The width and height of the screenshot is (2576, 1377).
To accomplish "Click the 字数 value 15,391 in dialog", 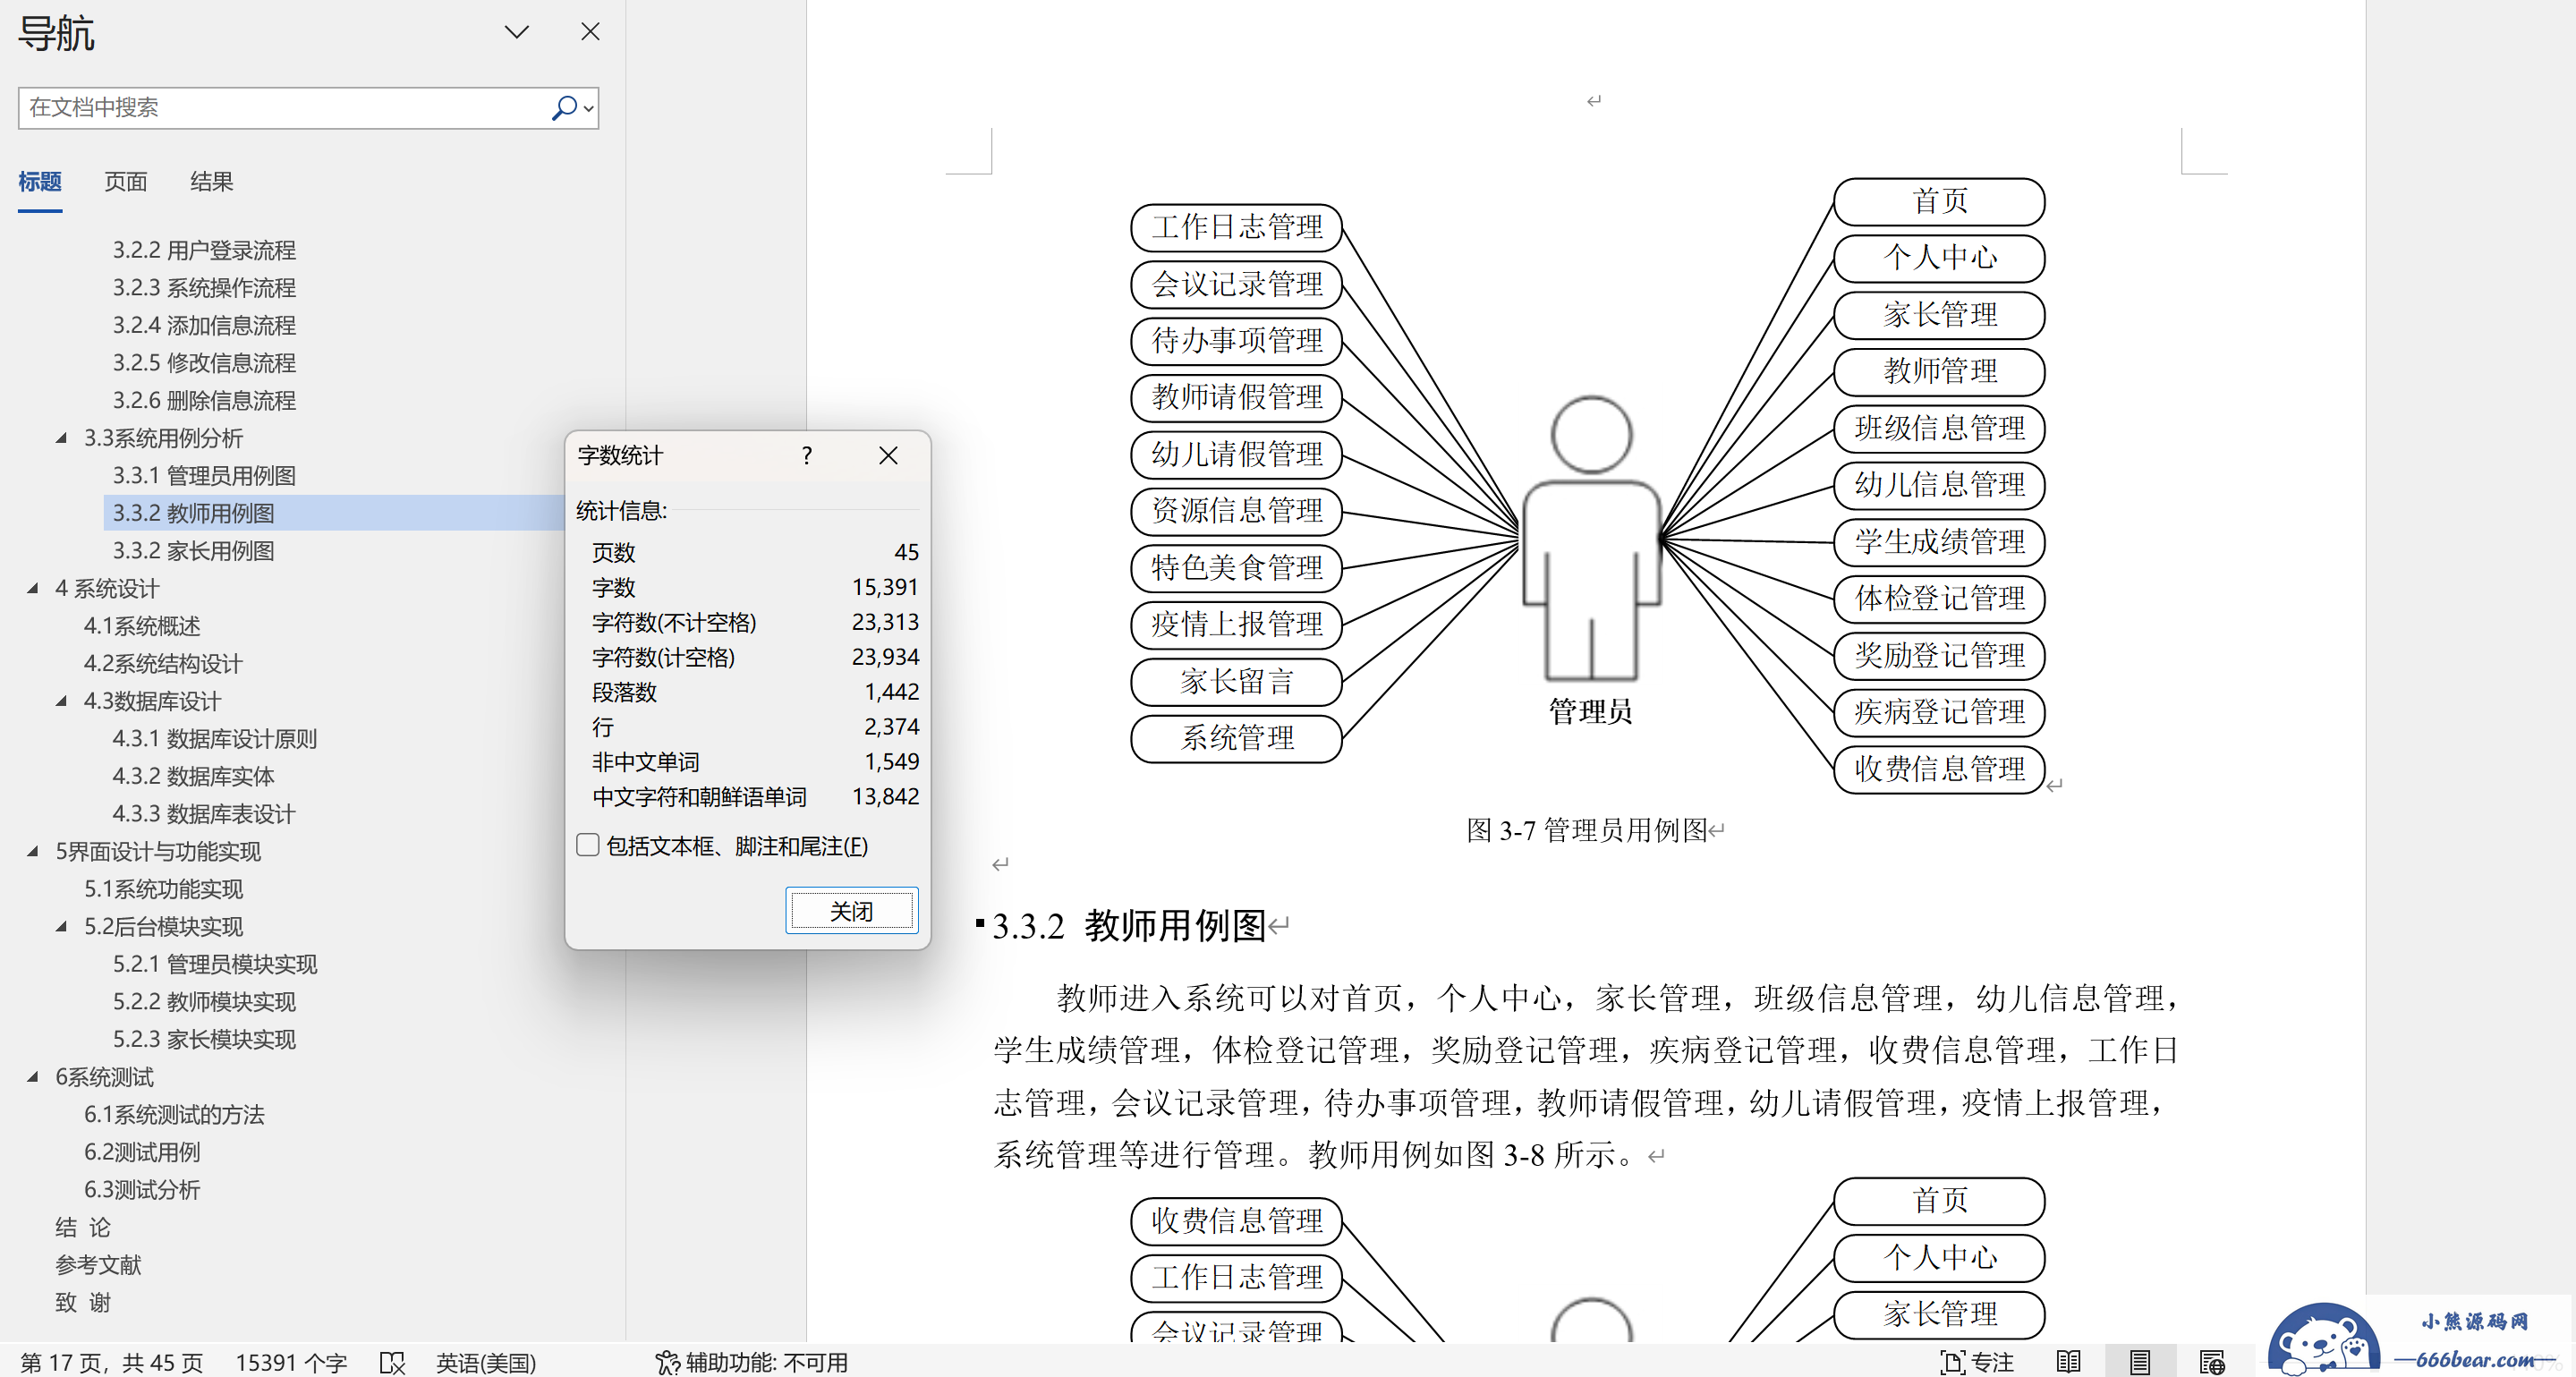I will point(885,587).
